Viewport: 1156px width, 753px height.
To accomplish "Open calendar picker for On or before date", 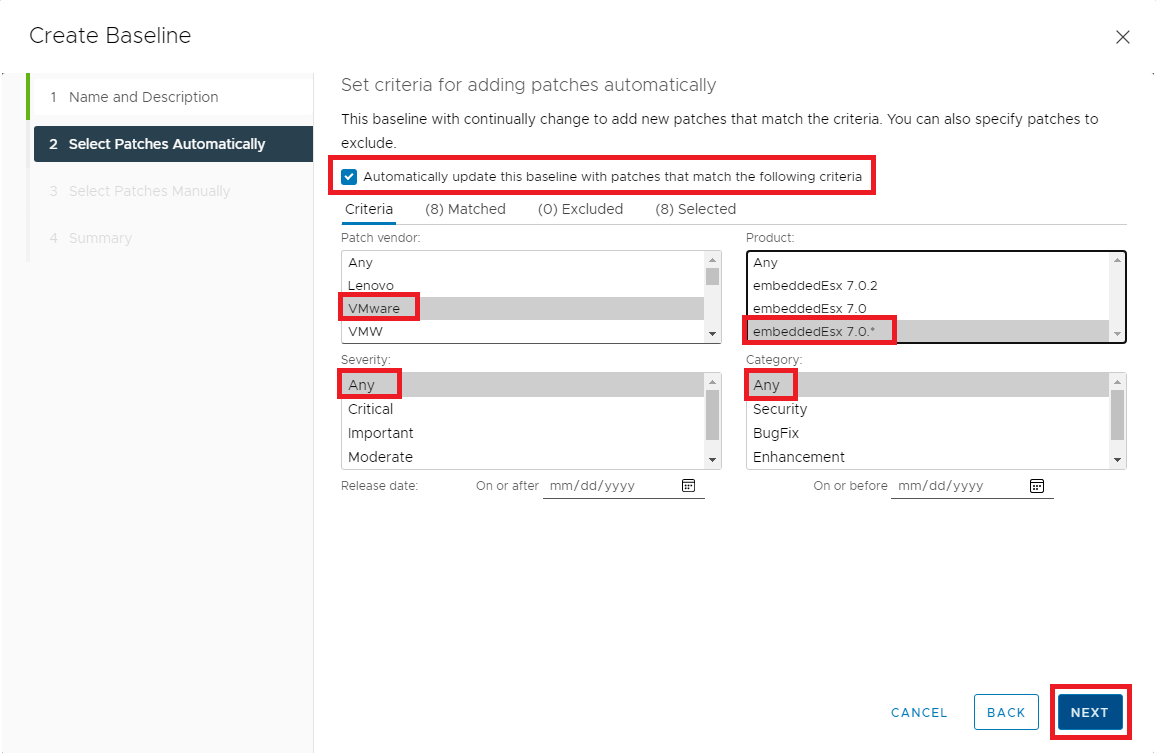I will point(1037,486).
